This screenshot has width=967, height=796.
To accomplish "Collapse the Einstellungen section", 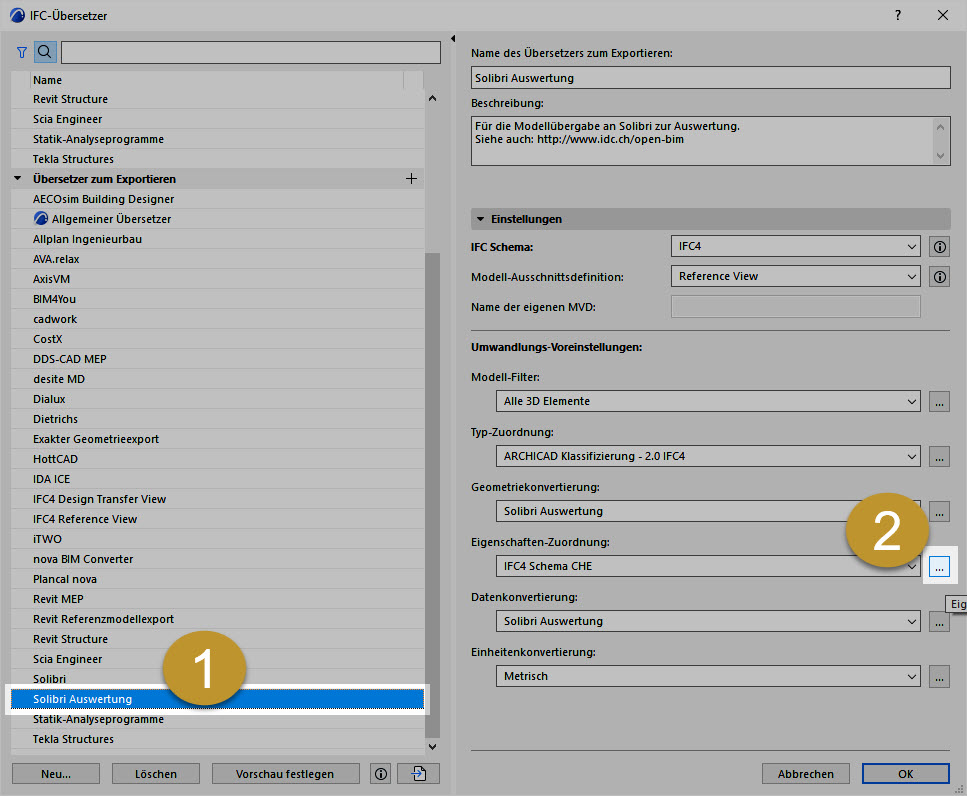I will [480, 219].
